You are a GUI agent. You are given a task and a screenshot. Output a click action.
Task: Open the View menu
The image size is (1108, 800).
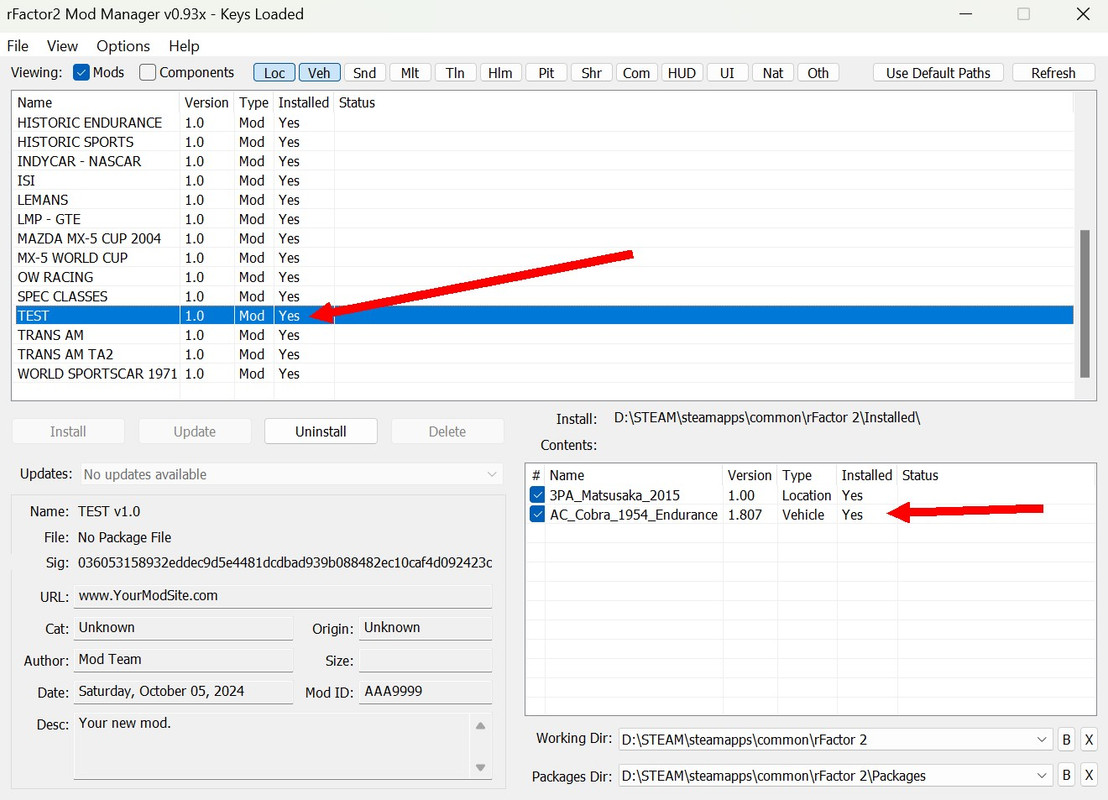pos(62,46)
